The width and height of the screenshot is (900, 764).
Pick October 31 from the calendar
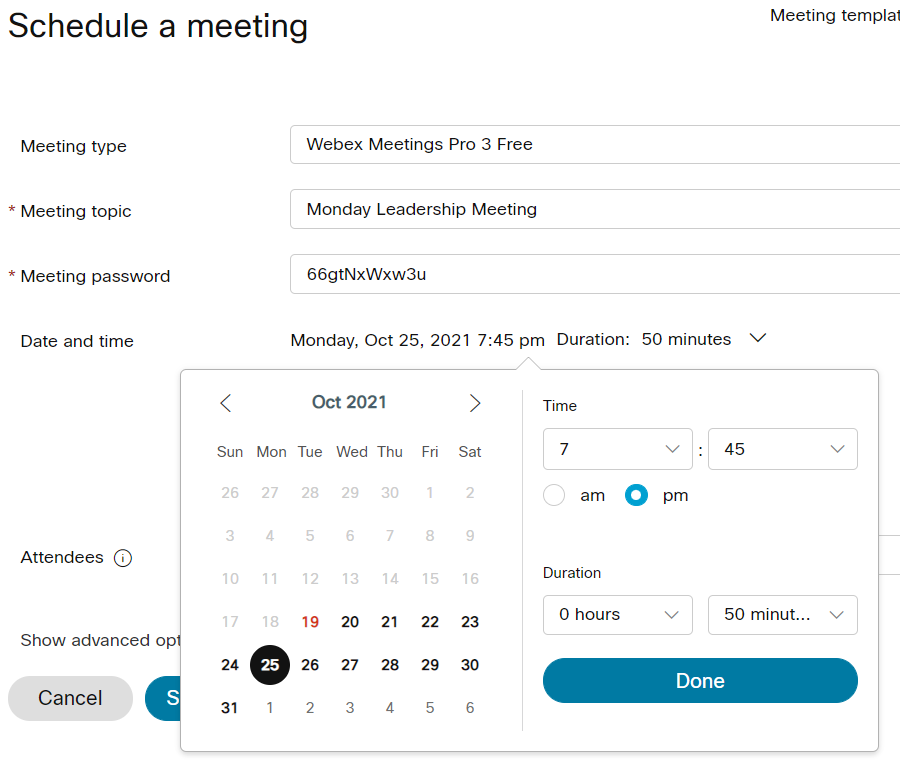point(229,707)
